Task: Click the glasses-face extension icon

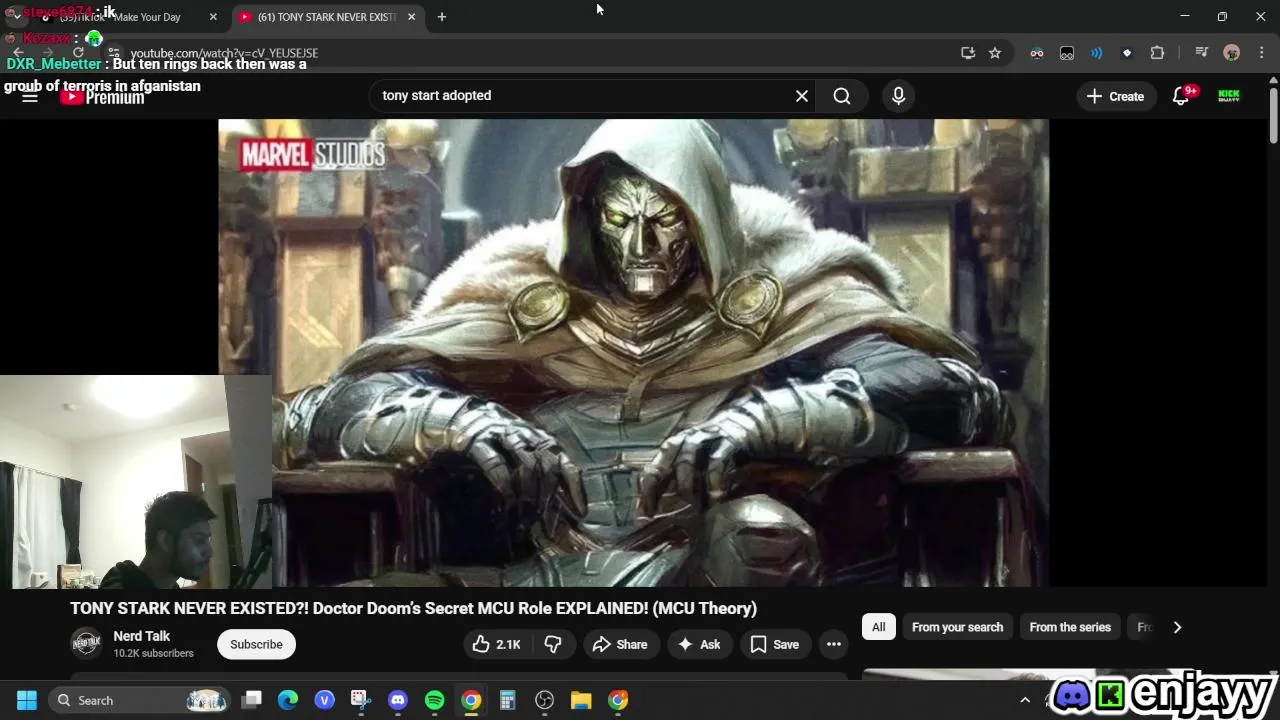Action: [x=1037, y=53]
